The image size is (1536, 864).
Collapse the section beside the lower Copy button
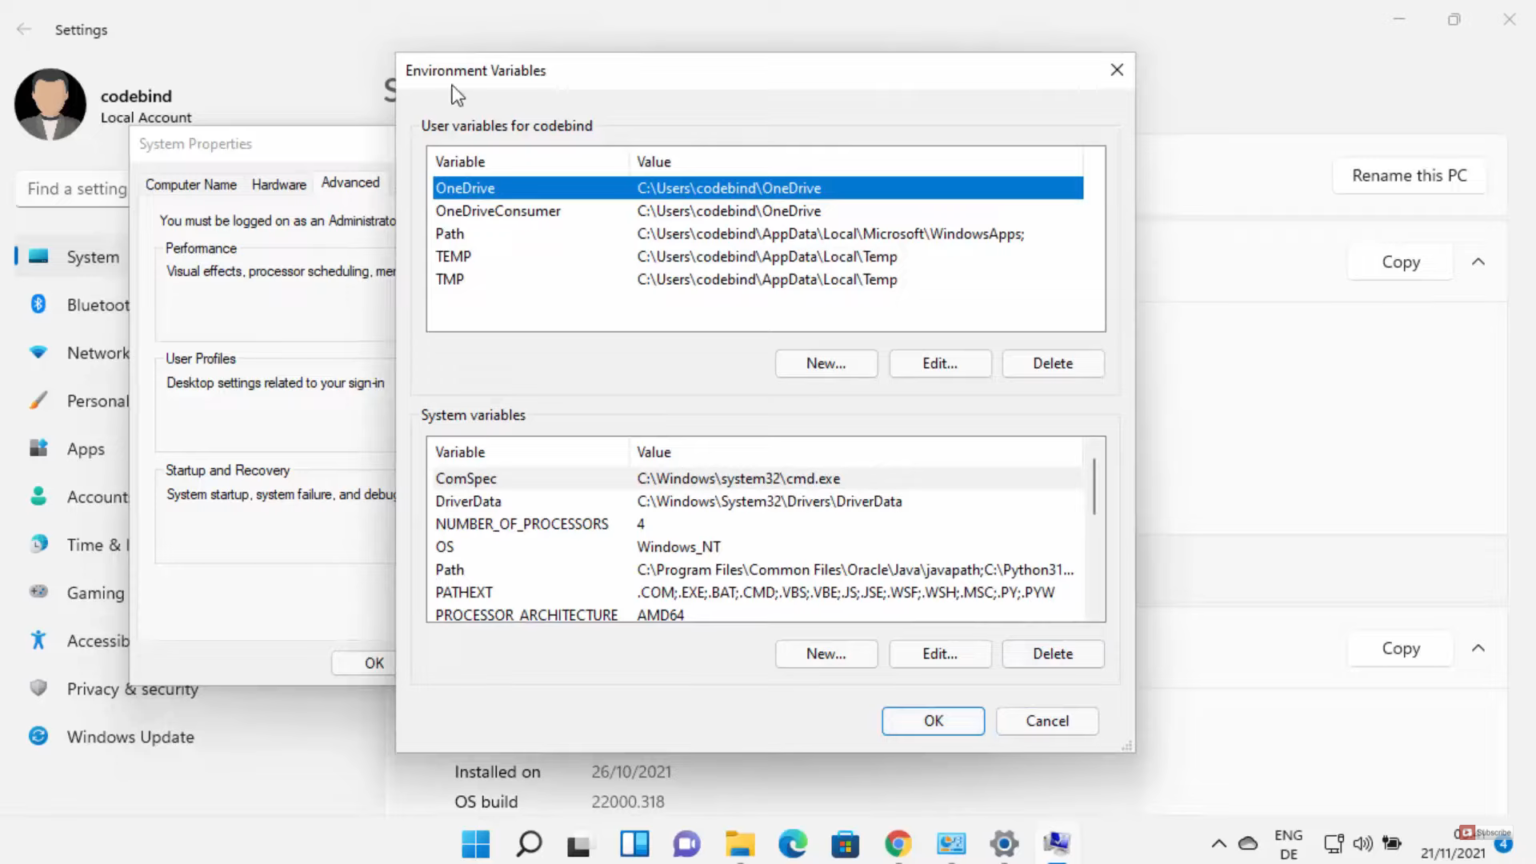[1478, 648]
